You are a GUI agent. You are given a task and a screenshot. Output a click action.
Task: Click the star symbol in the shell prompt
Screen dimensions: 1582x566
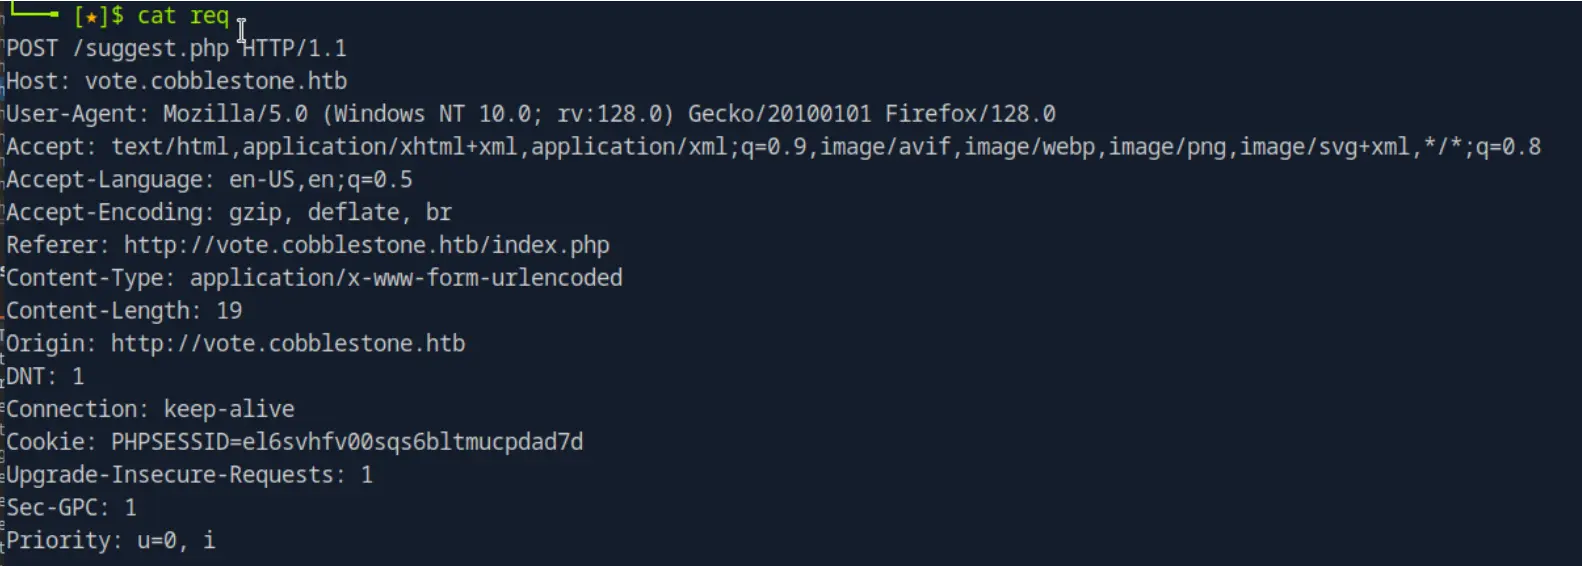90,17
